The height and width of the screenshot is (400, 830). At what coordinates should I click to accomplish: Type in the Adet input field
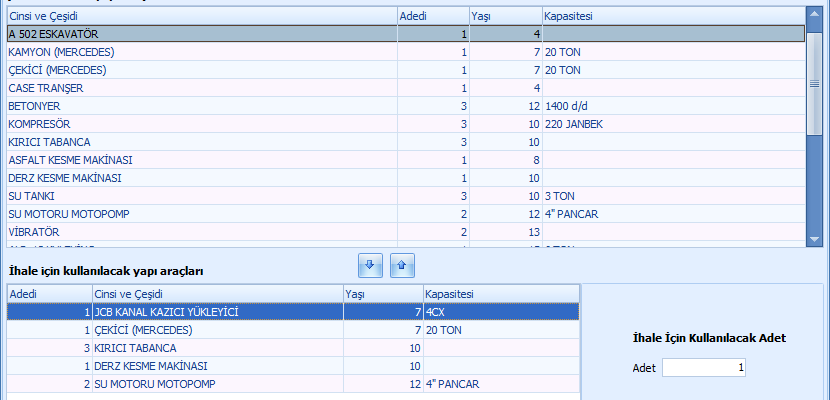704,368
